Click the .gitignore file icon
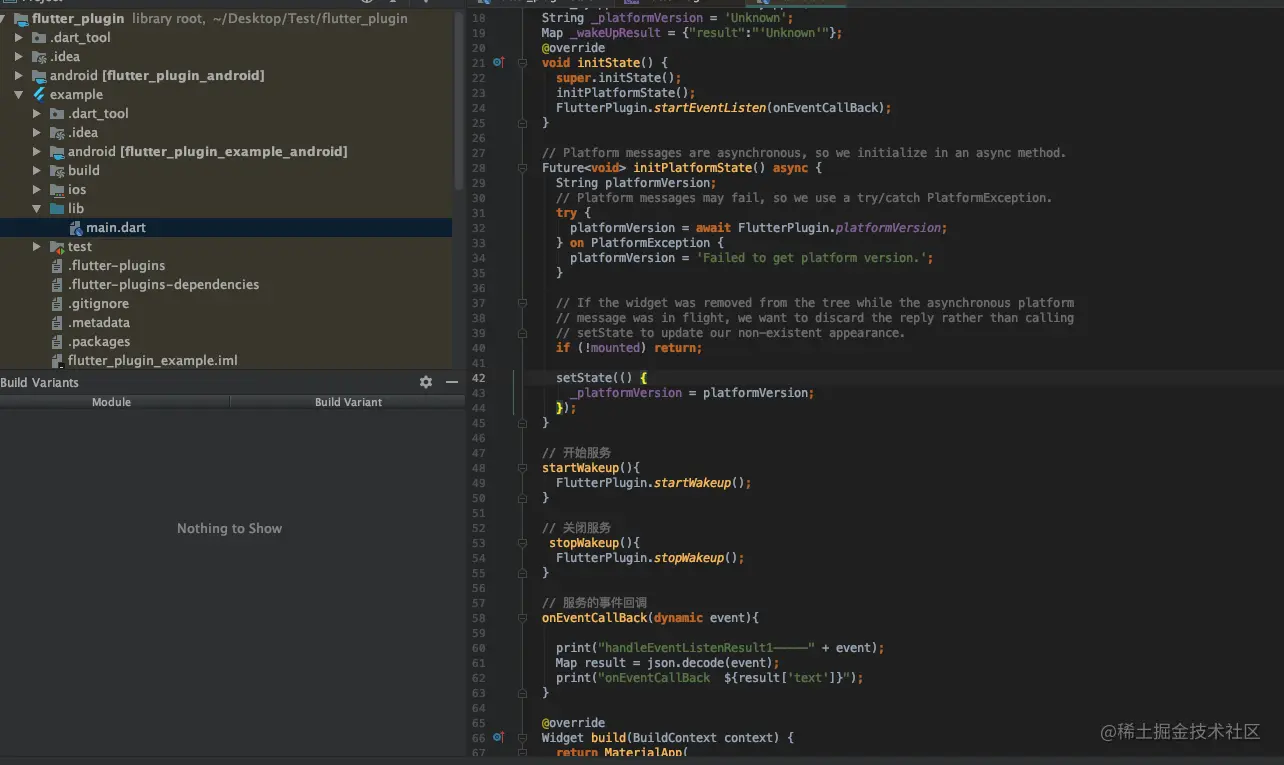The height and width of the screenshot is (765, 1284). tap(58, 303)
